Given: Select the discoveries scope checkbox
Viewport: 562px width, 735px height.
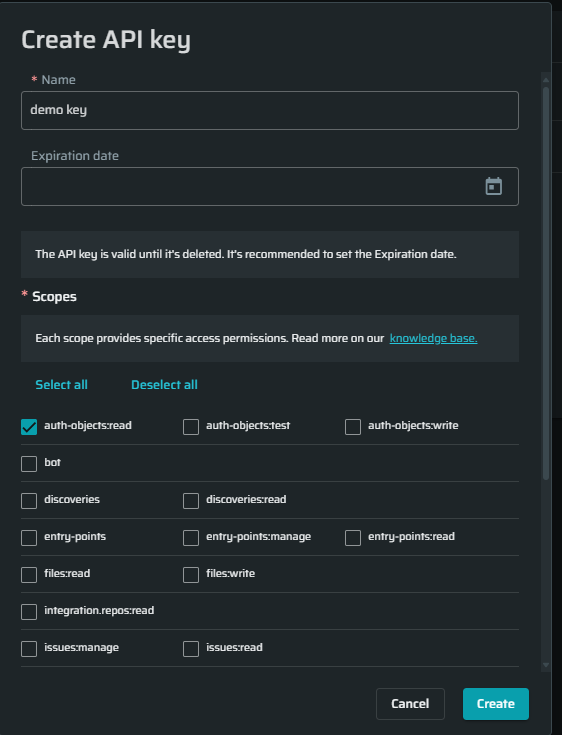Looking at the screenshot, I should pos(29,501).
